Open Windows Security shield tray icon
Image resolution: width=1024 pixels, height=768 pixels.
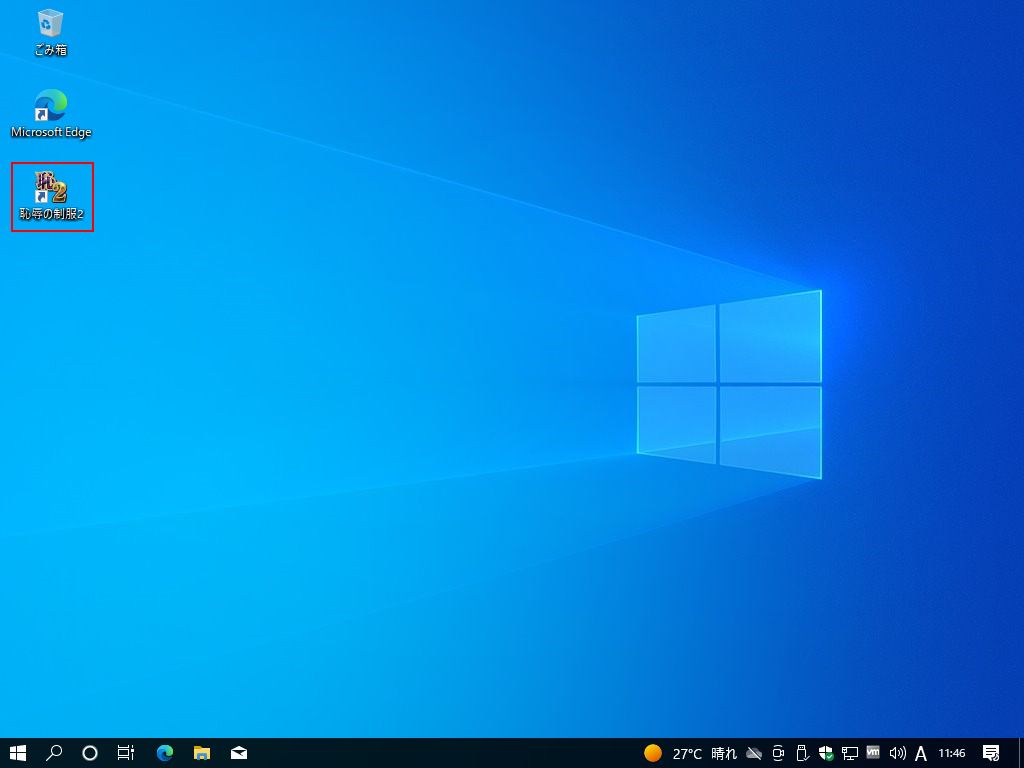(826, 754)
